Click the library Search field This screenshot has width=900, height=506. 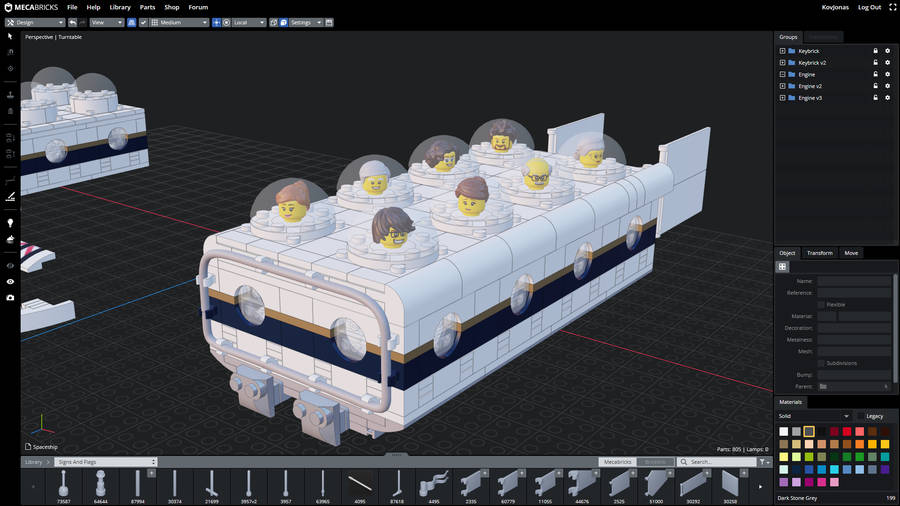(x=717, y=462)
